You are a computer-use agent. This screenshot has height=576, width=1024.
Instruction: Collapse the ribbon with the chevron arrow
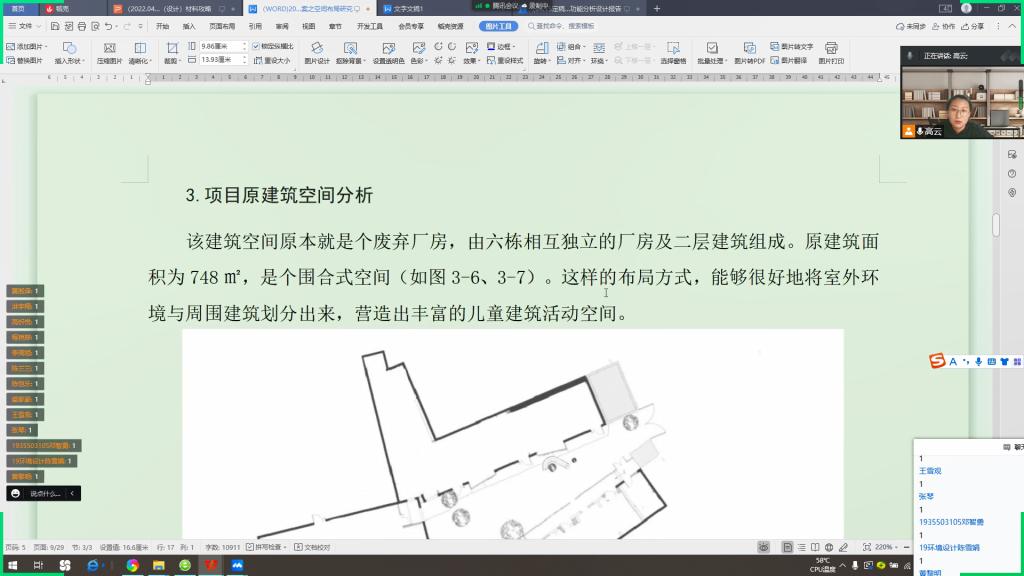tap(1013, 26)
